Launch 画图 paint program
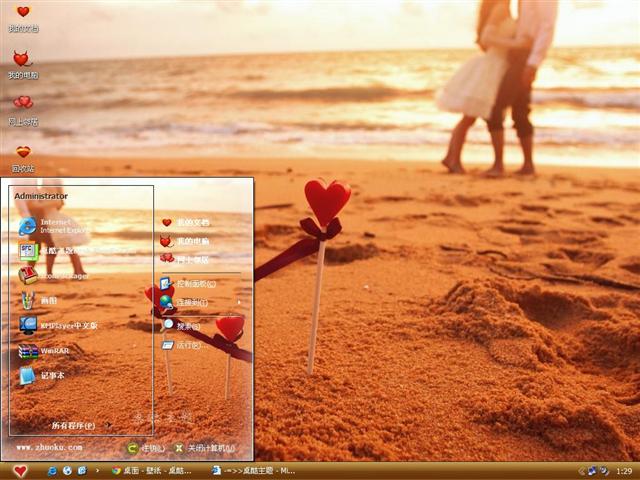640x480 pixels. (39, 301)
